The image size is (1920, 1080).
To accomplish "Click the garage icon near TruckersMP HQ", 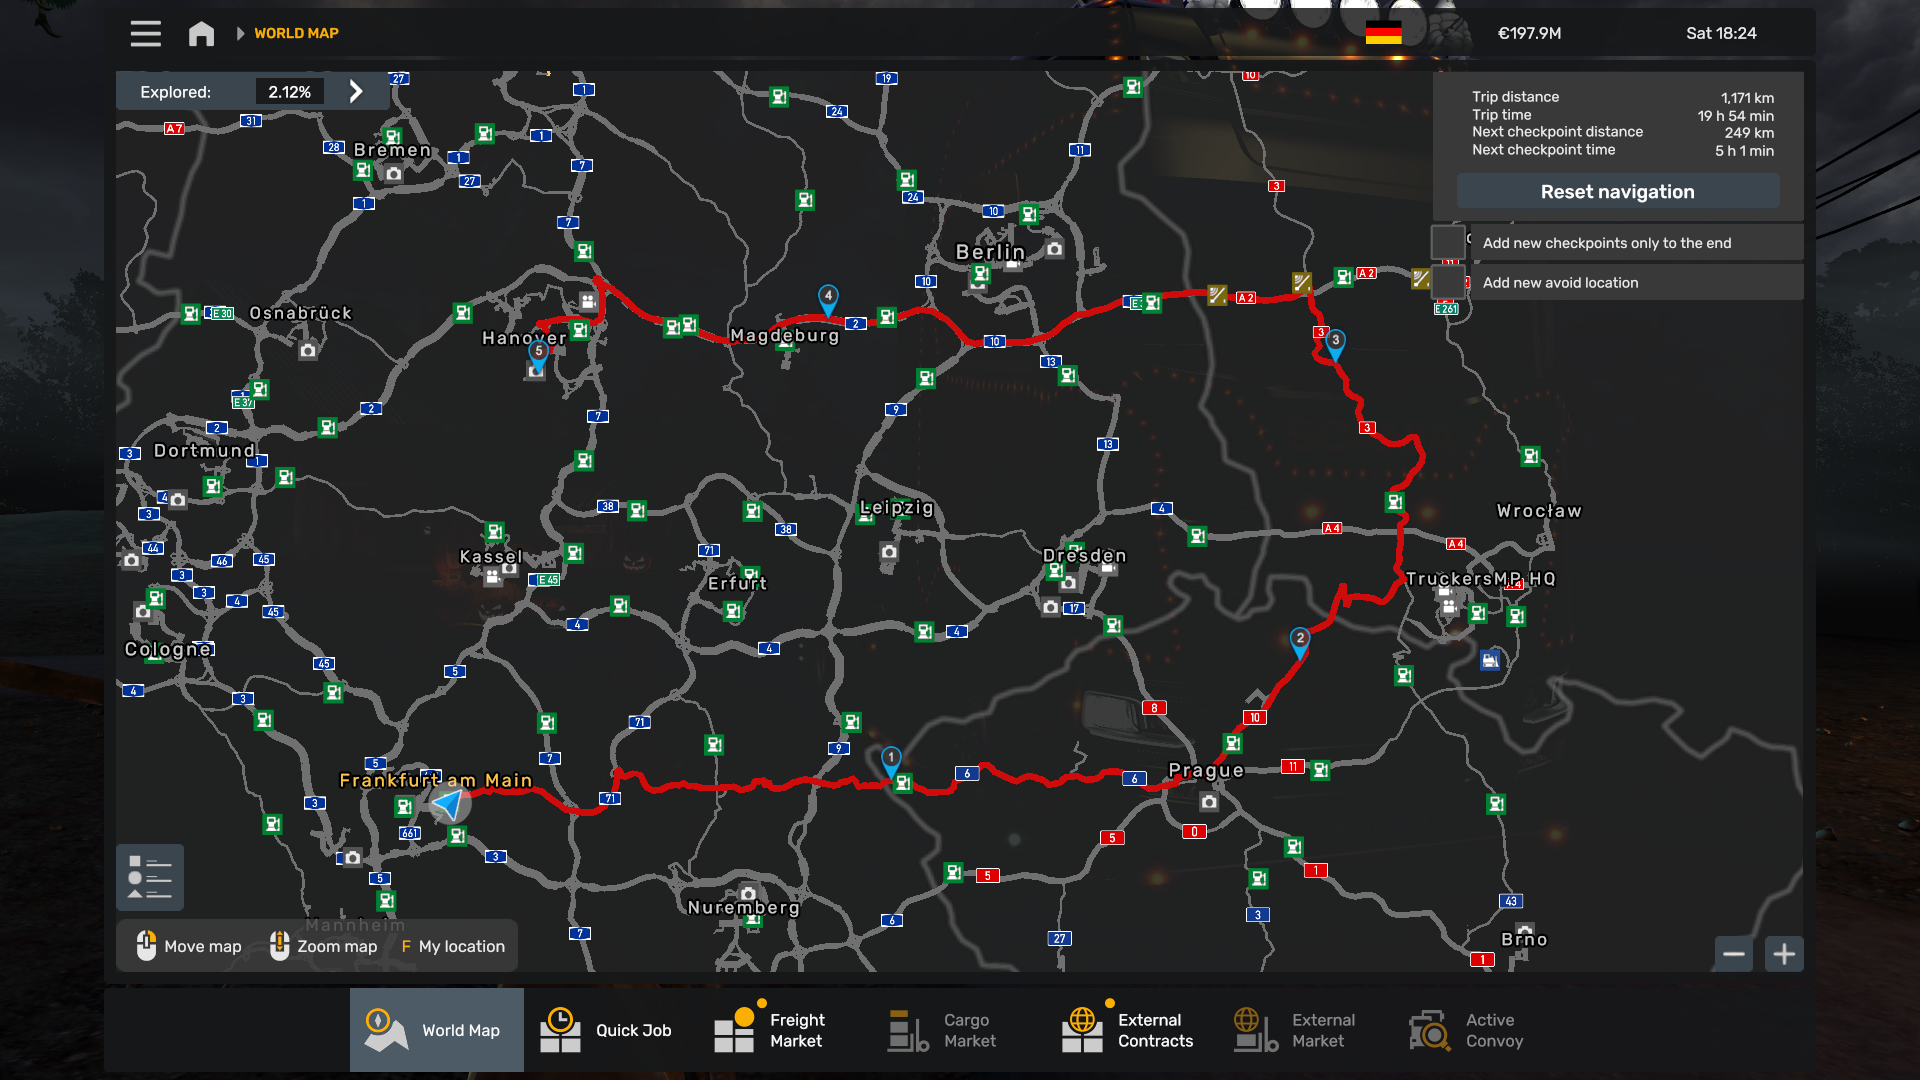I will coord(1490,660).
